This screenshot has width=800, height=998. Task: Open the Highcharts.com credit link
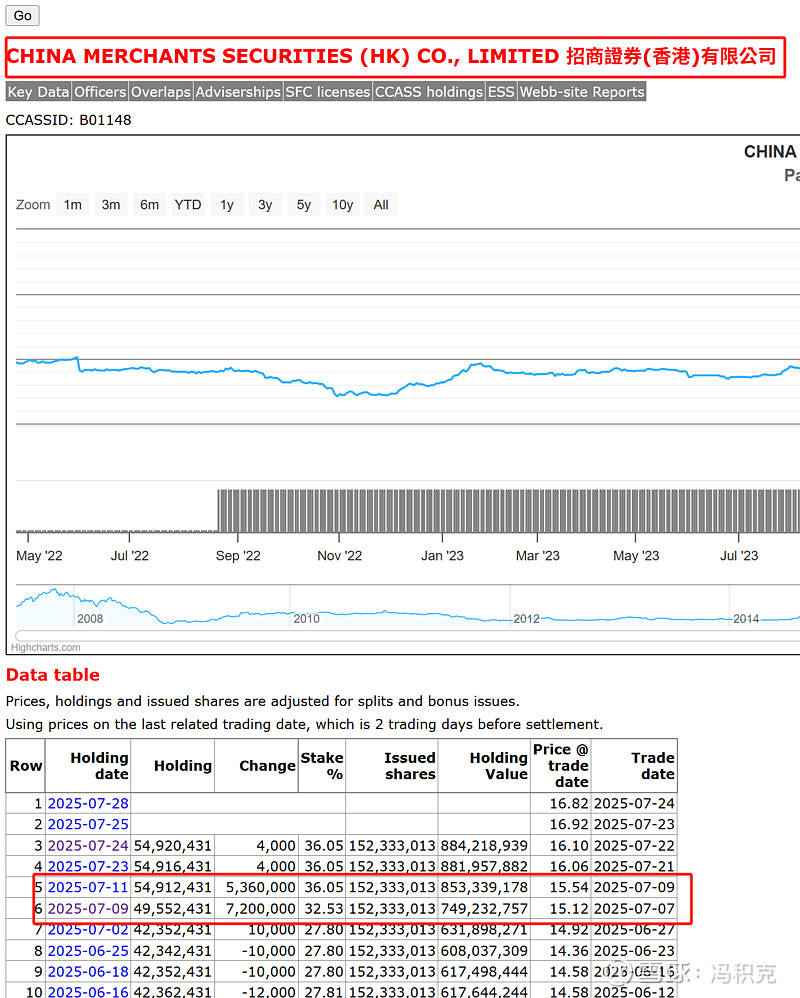pyautogui.click(x=46, y=647)
